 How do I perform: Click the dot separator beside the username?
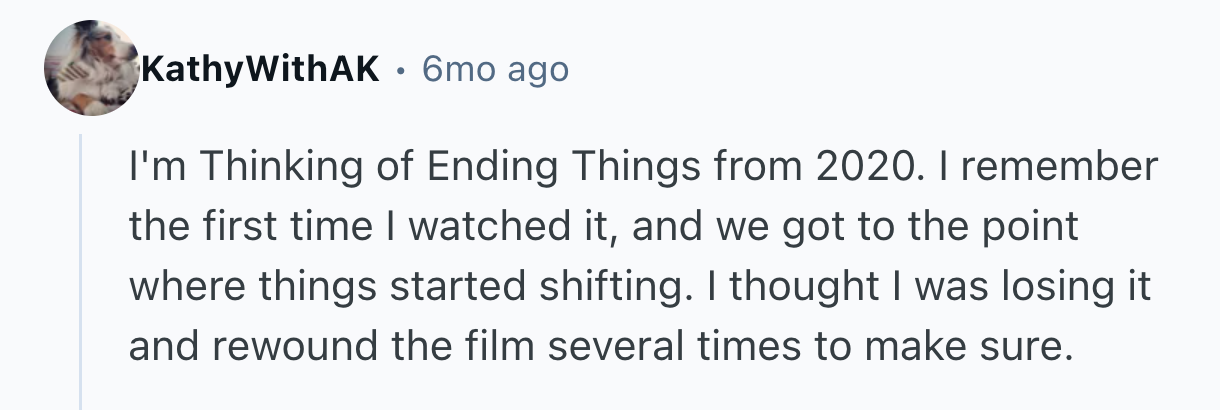tap(400, 69)
